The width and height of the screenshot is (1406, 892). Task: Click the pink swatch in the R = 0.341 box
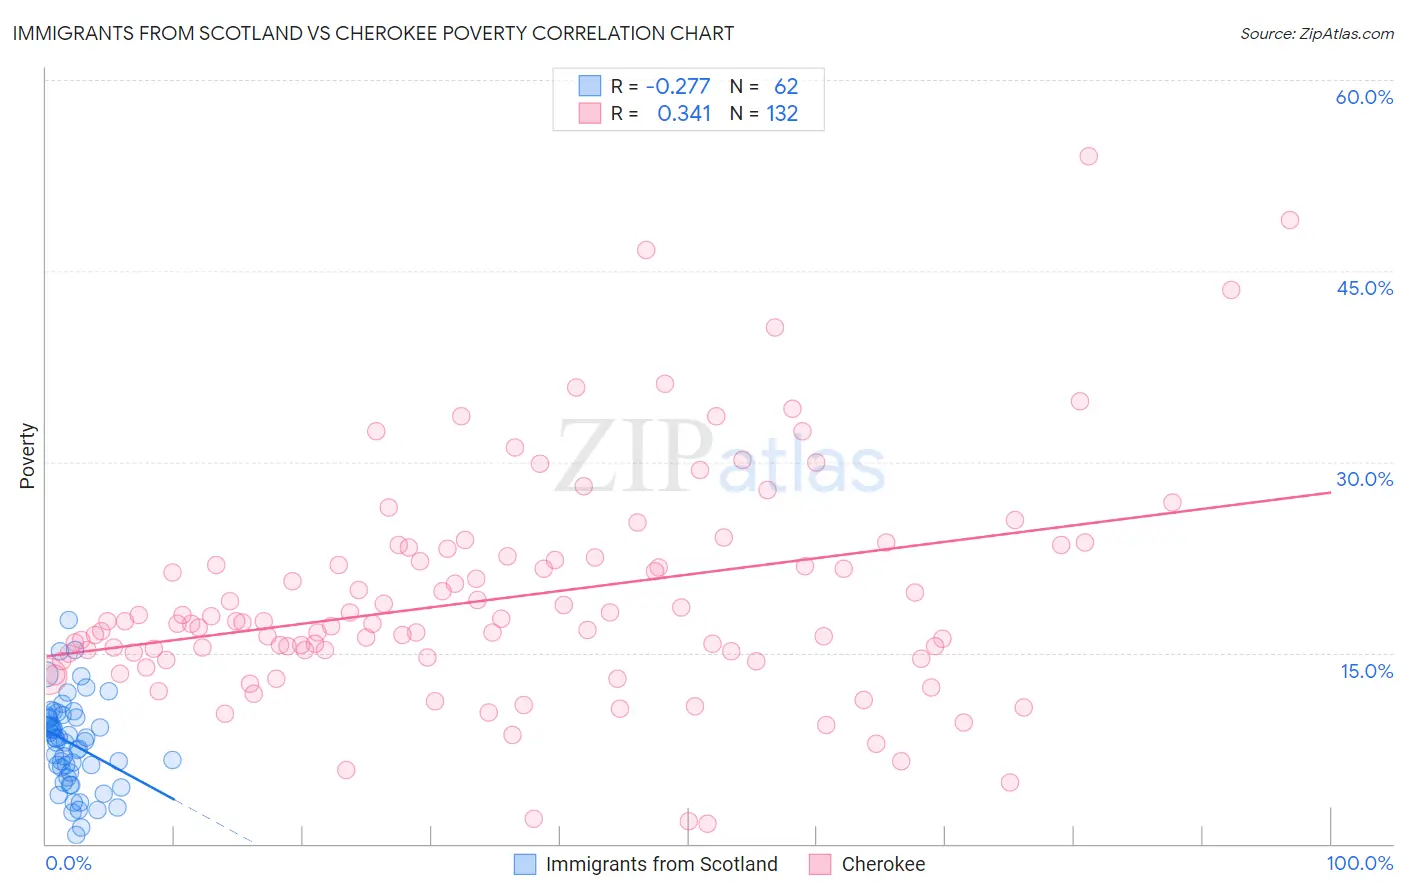click(590, 113)
